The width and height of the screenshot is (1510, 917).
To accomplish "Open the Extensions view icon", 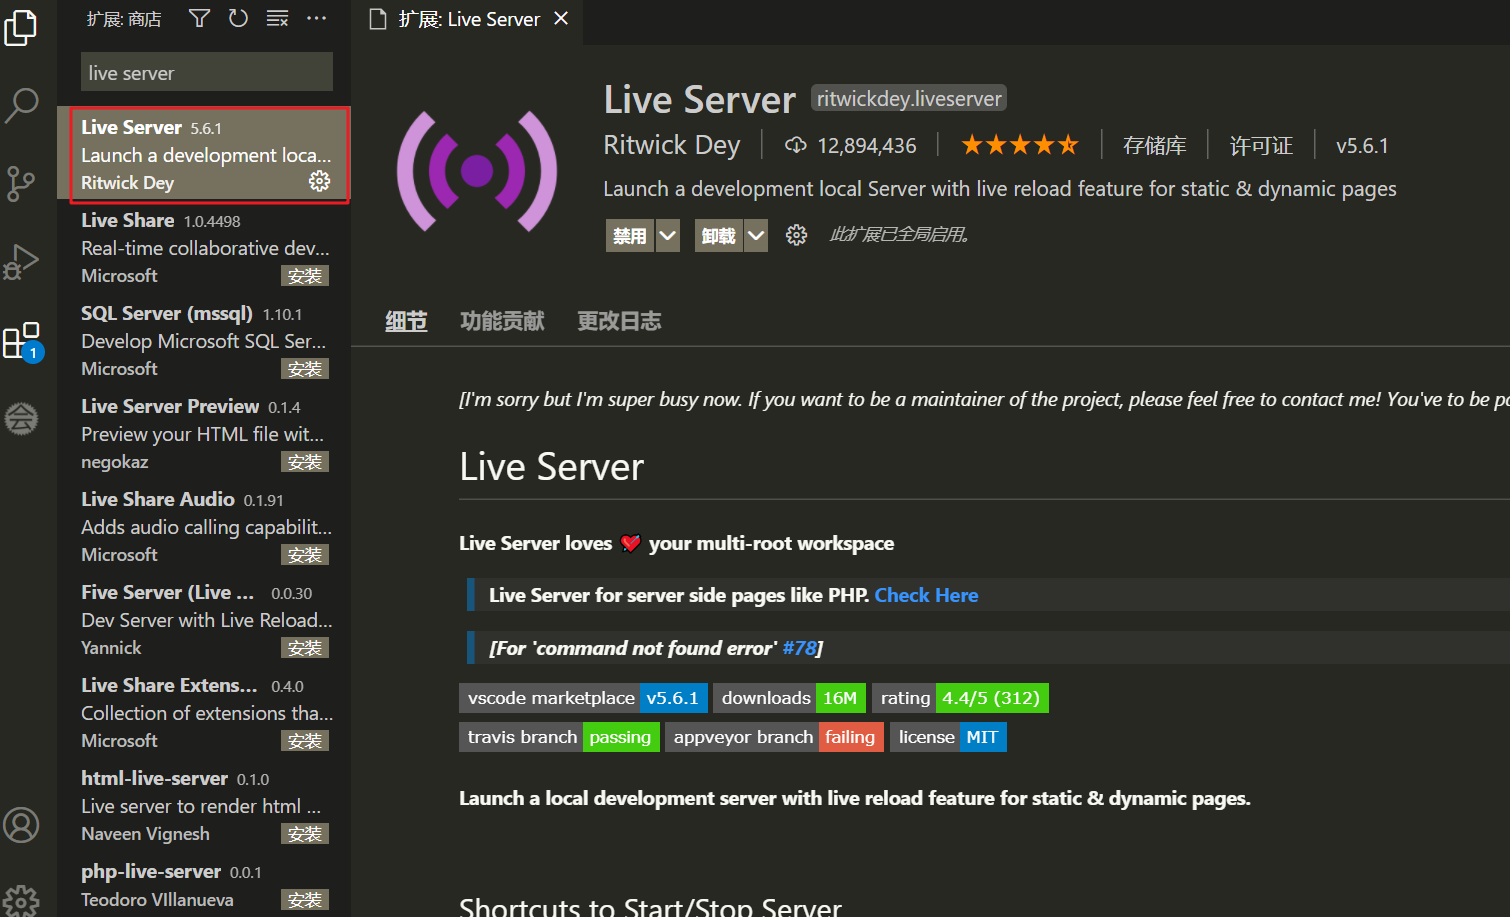I will coord(22,341).
